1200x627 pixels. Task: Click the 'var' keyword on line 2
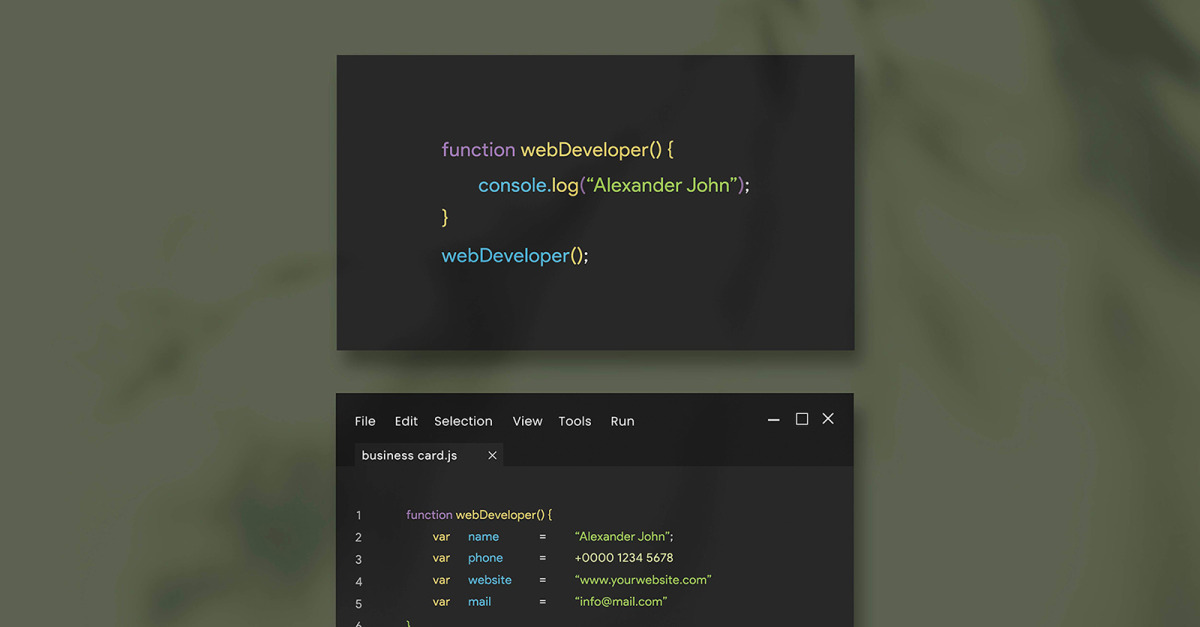441,537
